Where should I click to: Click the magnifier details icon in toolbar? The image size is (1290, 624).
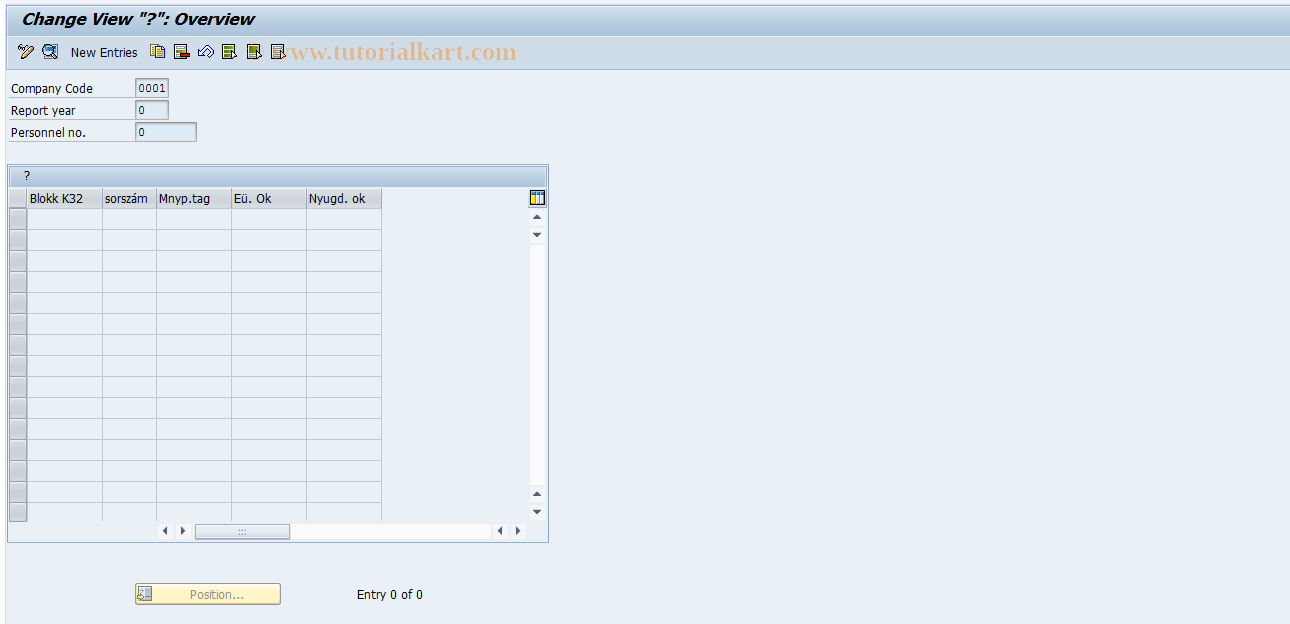point(50,52)
